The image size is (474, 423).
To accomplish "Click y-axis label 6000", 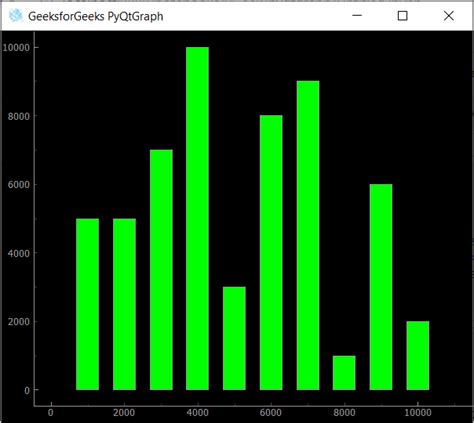I will click(19, 185).
